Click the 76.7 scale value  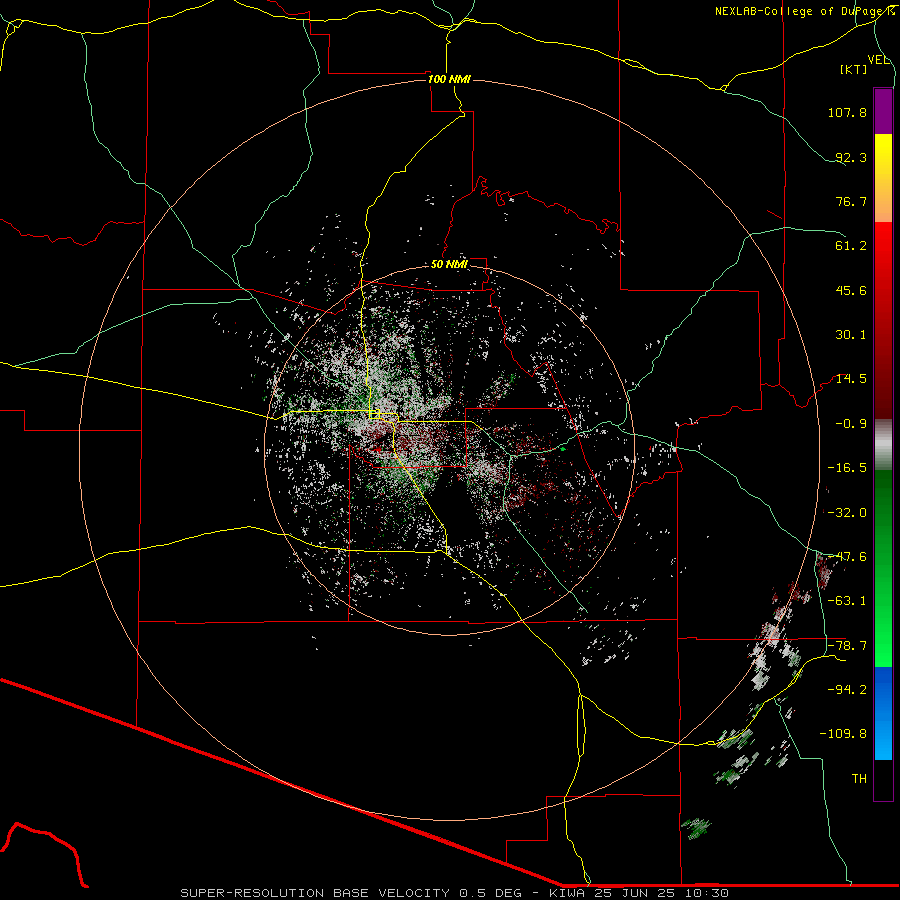click(851, 201)
